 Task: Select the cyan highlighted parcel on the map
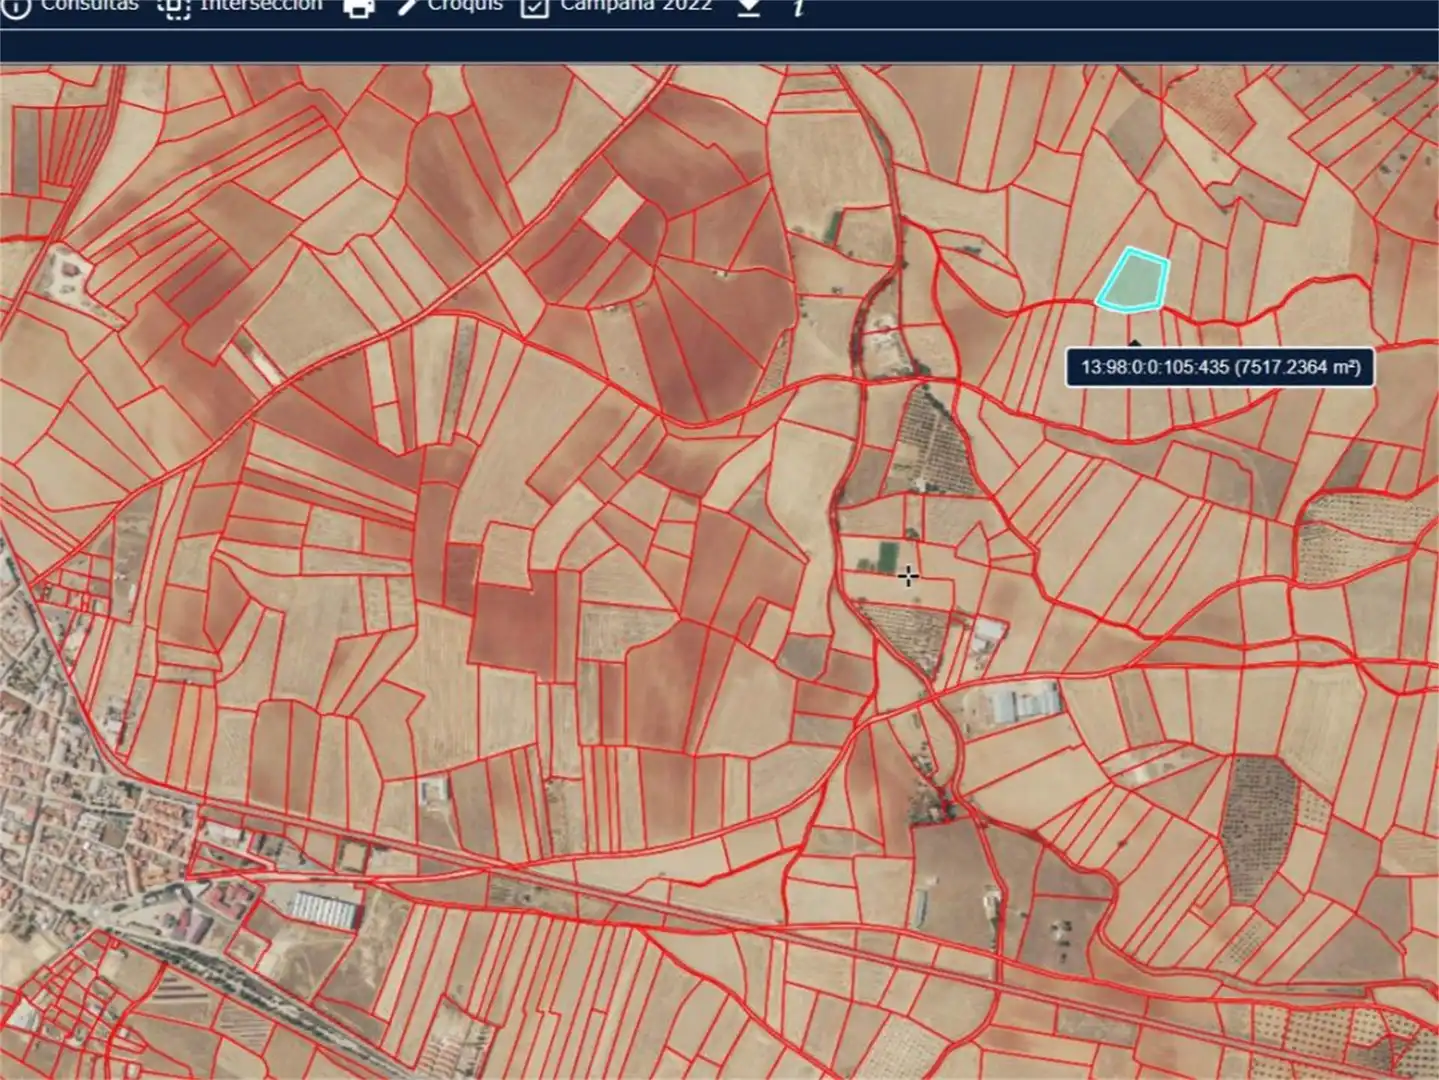1135,281
